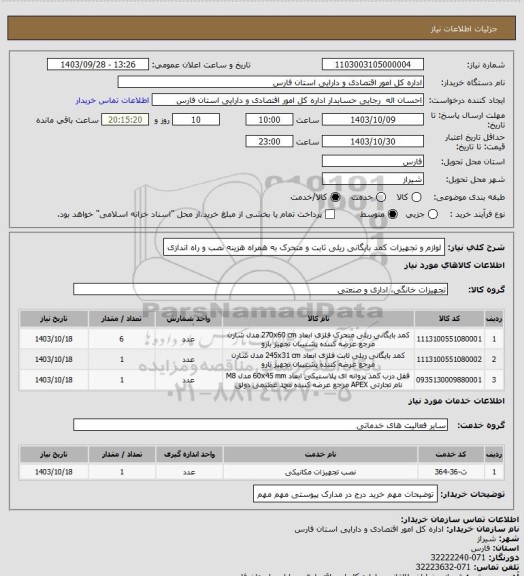The height and width of the screenshot is (576, 524).
Task: Click goods code 111310551080002
Action: (x=449, y=359)
